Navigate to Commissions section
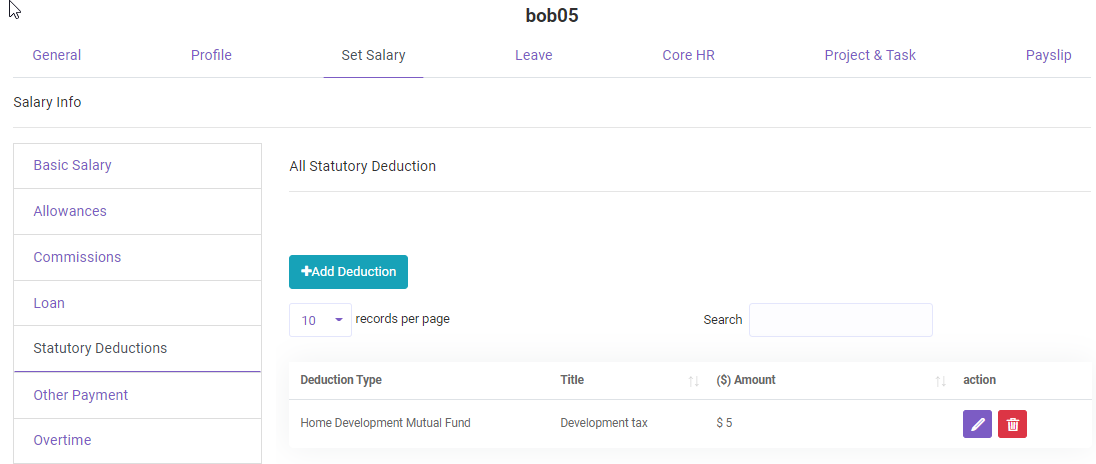The image size is (1096, 464). coord(77,258)
